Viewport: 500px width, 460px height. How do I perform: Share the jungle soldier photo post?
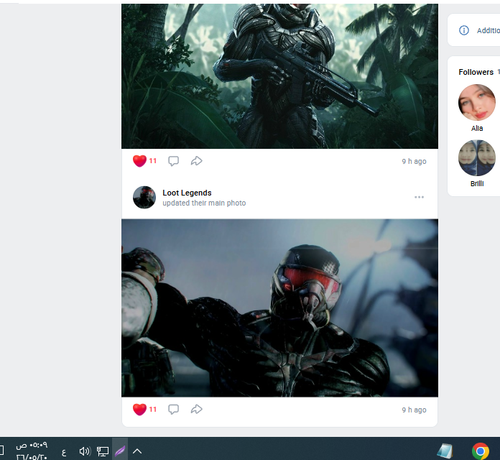click(x=196, y=161)
